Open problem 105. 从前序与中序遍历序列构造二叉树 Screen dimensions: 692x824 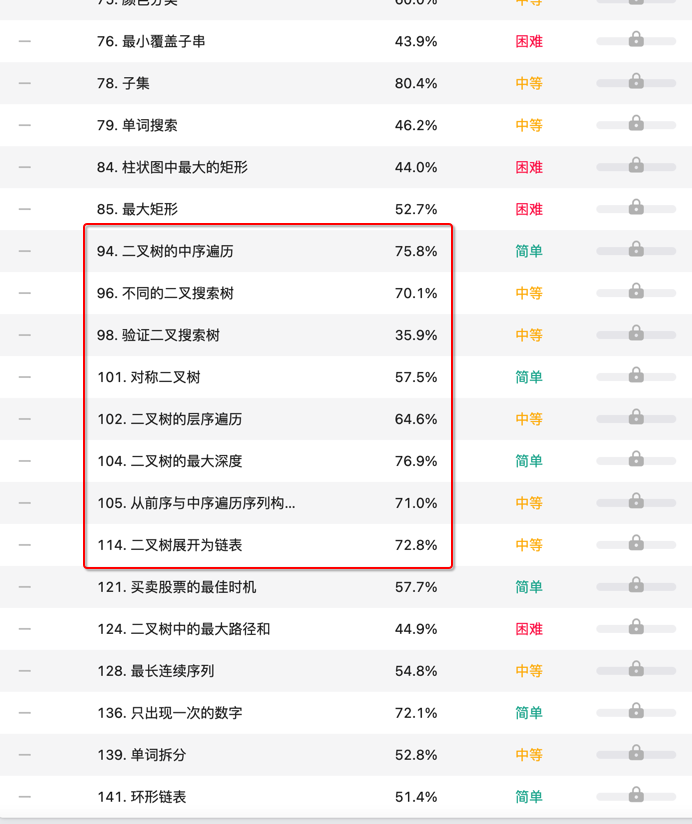180,503
